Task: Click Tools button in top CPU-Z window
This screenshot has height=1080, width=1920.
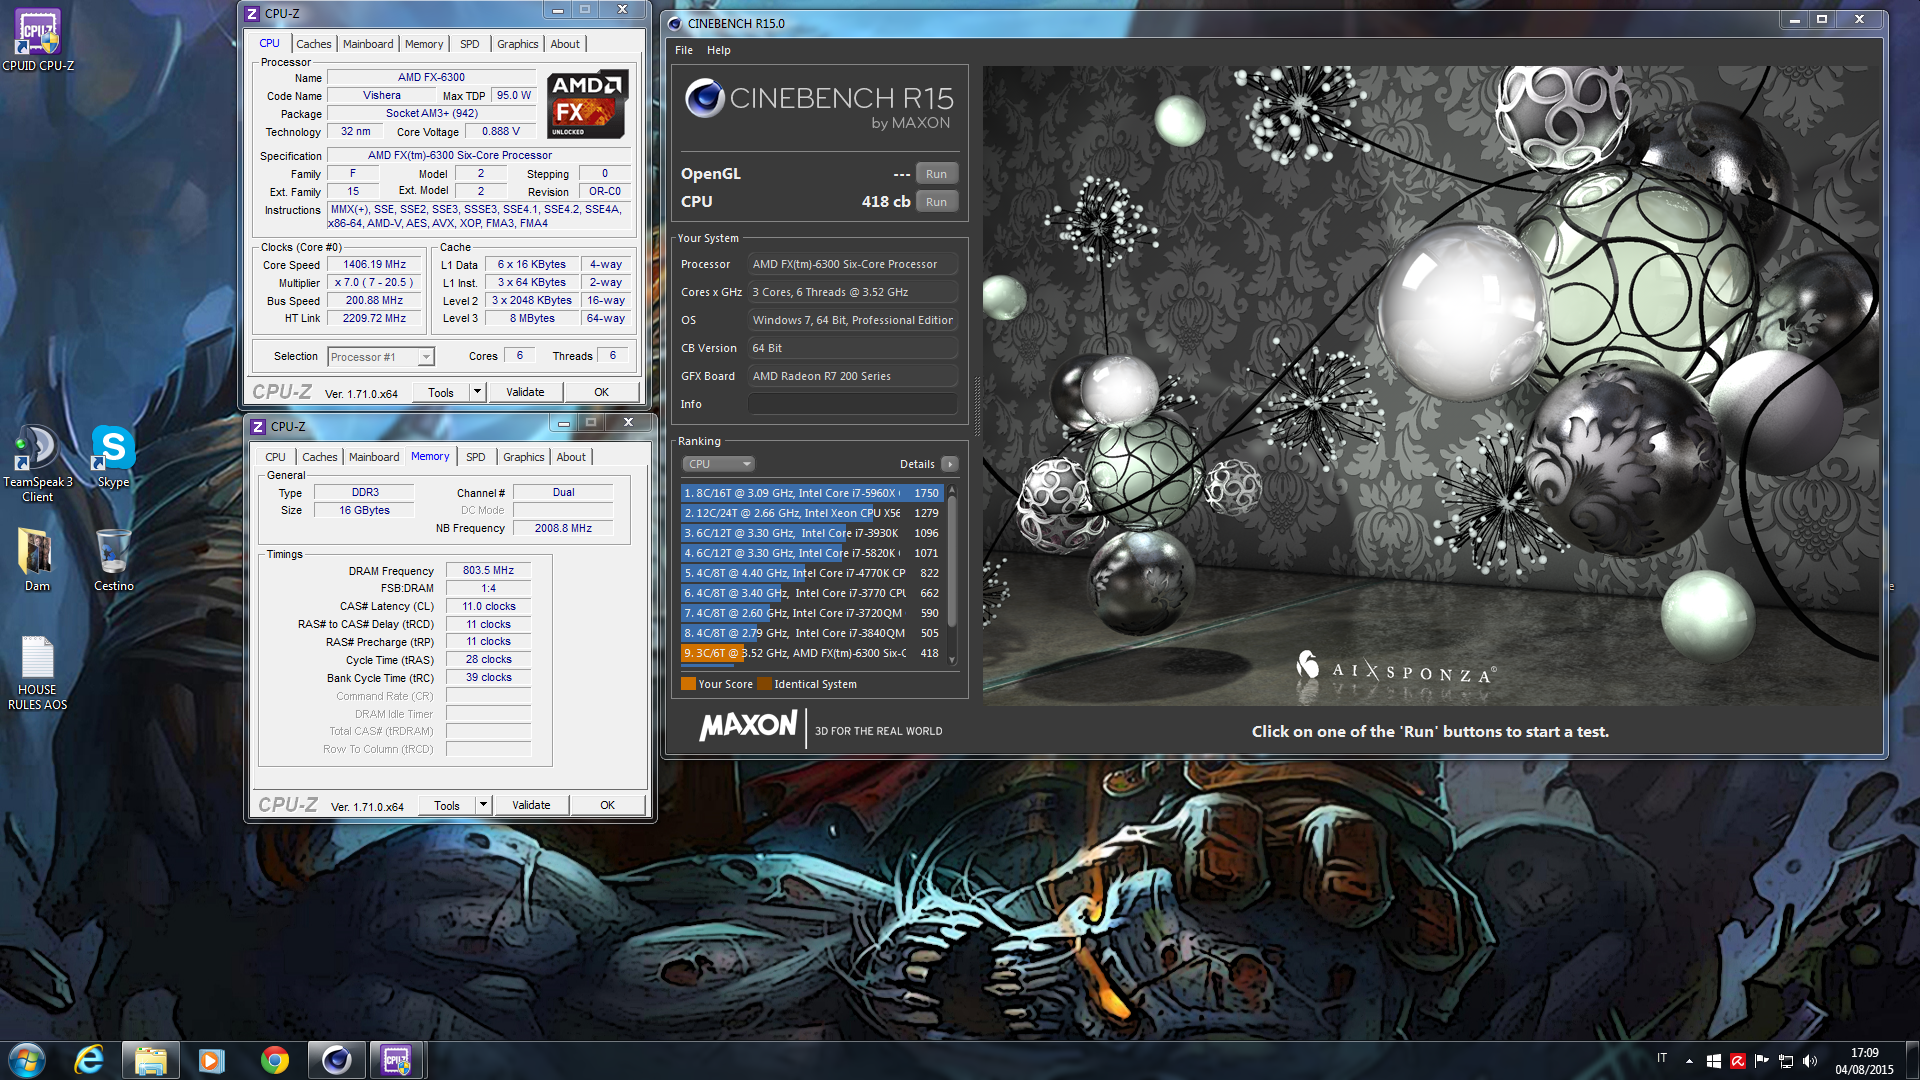Action: tap(441, 392)
